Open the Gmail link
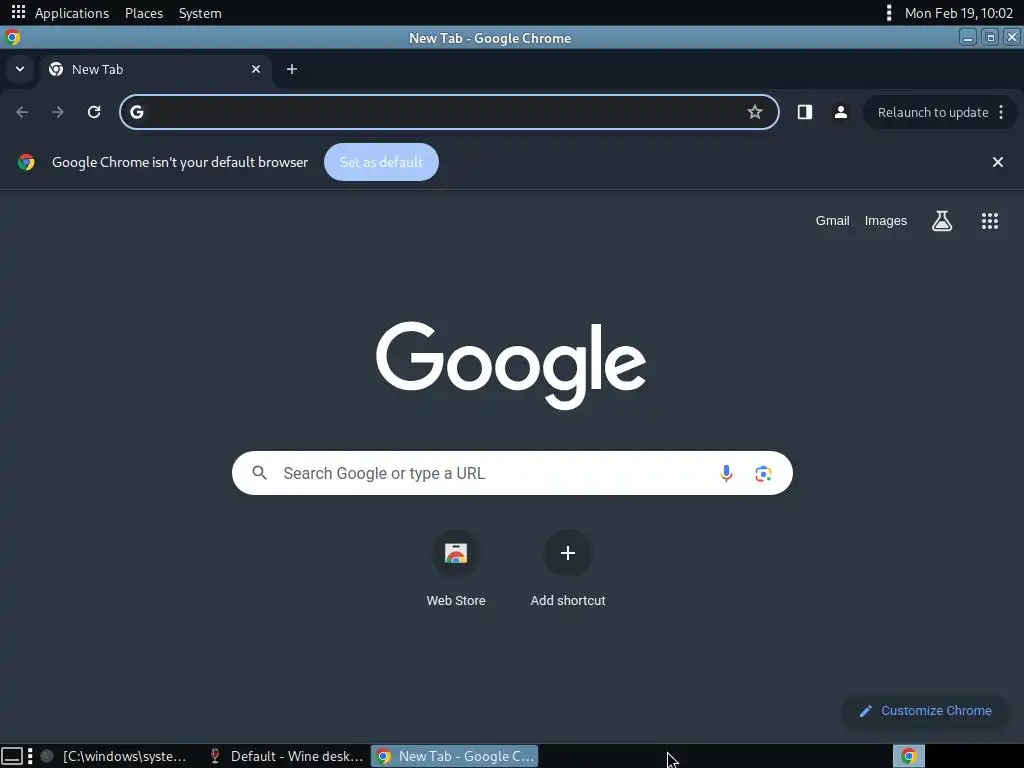The height and width of the screenshot is (768, 1024). (833, 221)
